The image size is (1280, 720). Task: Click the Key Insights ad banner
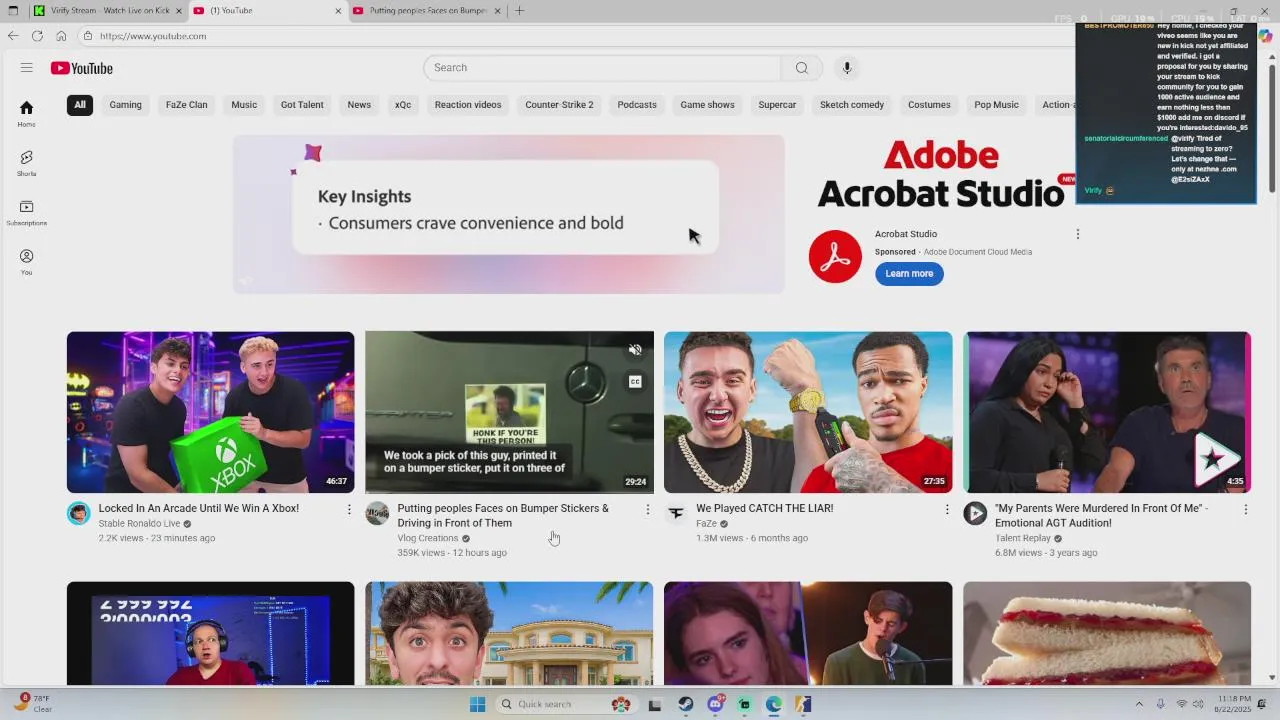tap(509, 215)
